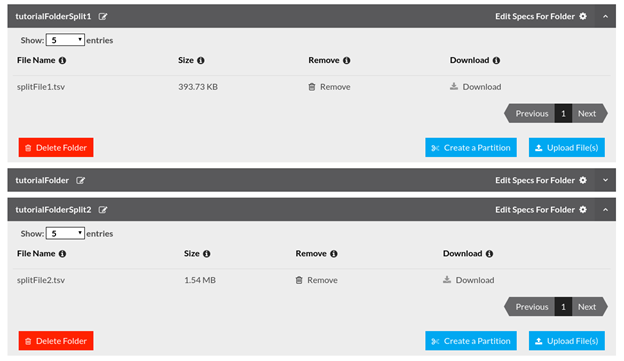Select page 1 in tutorialFolderSplit1 pagination
The width and height of the screenshot is (624, 361).
coord(564,113)
